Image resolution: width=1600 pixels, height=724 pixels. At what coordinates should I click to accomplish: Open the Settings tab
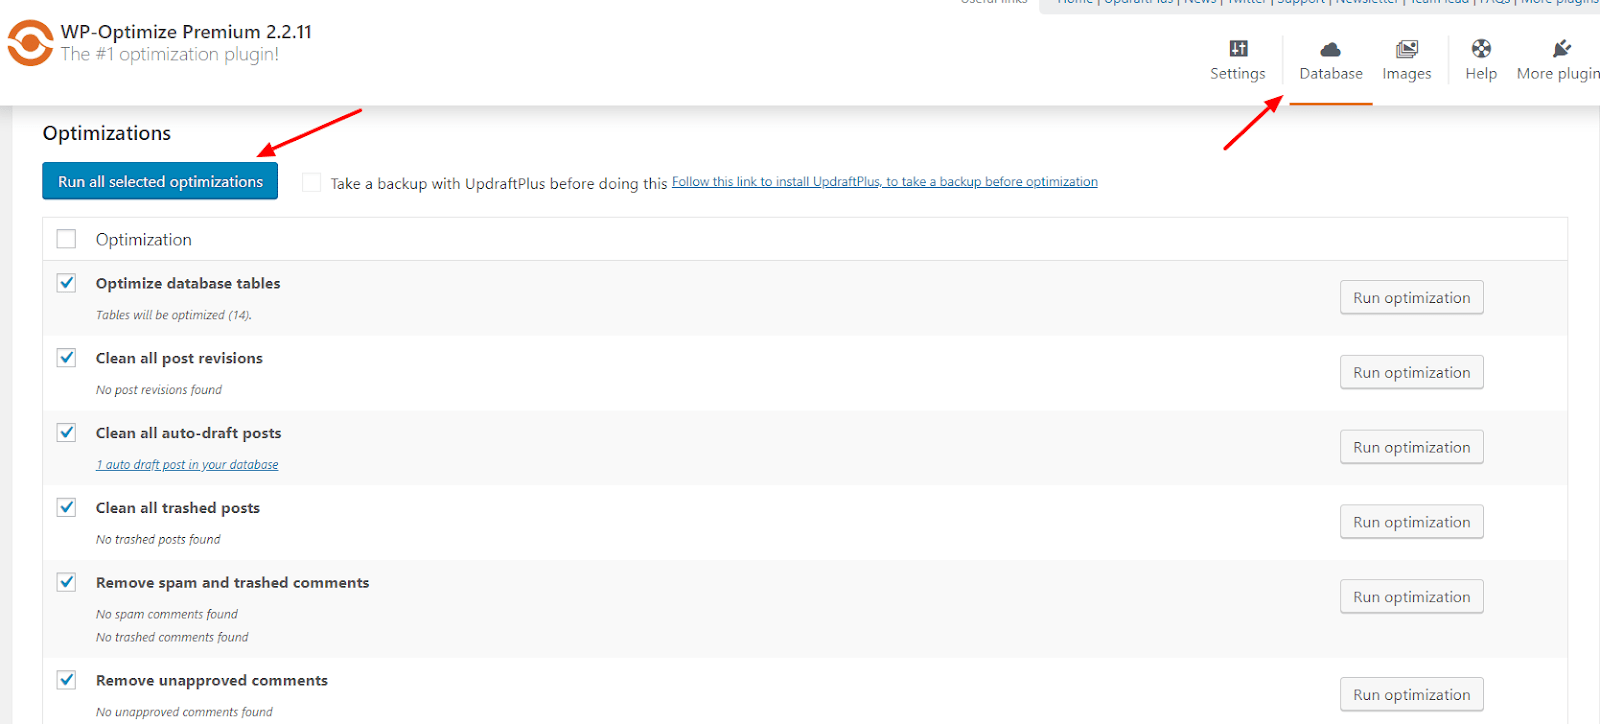[1237, 61]
